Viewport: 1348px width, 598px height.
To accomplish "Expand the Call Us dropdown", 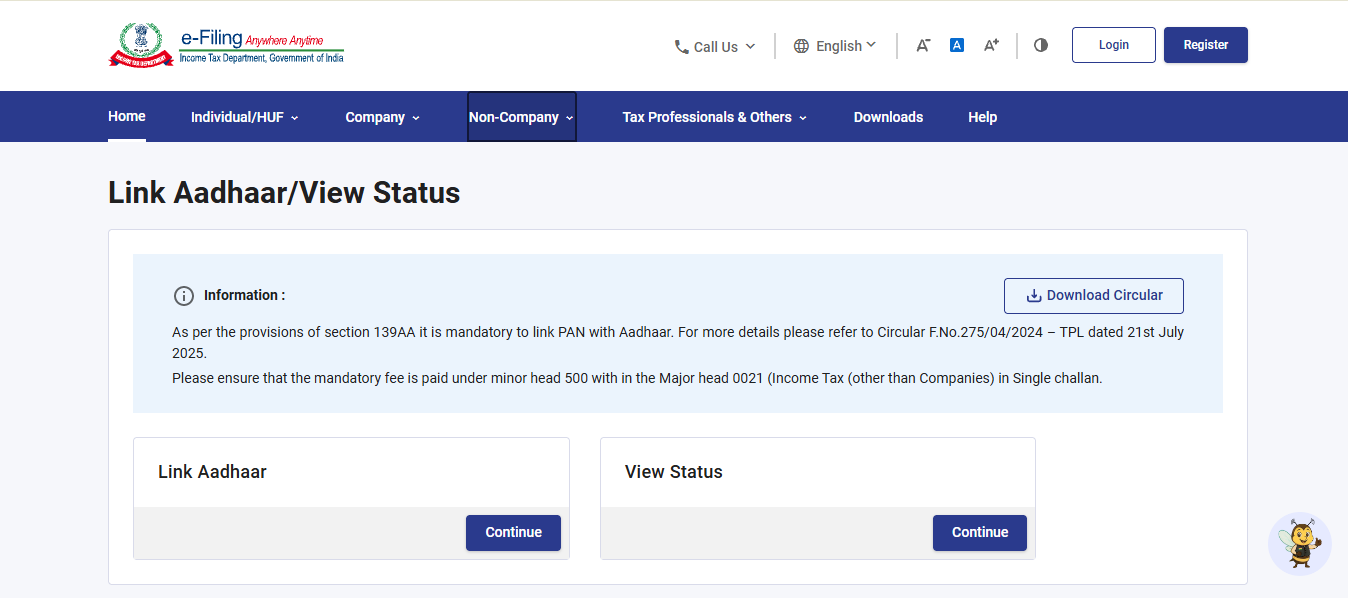I will coord(715,46).
